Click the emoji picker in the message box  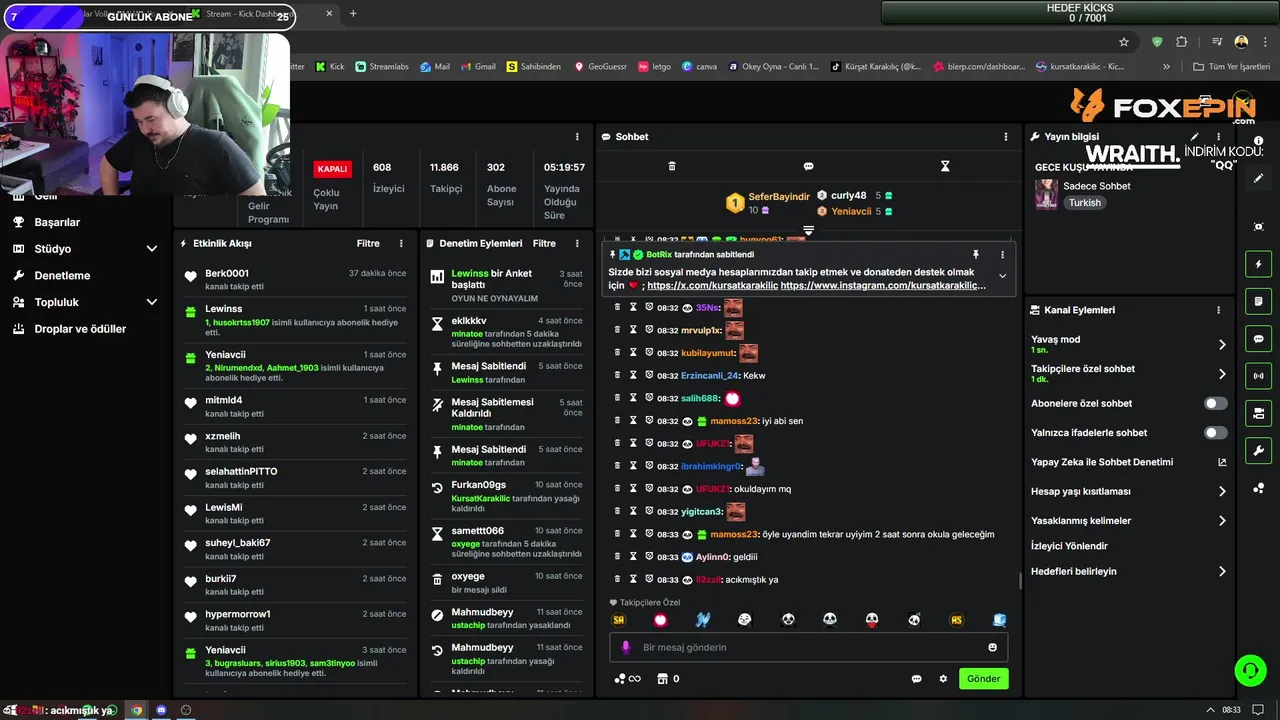[993, 648]
